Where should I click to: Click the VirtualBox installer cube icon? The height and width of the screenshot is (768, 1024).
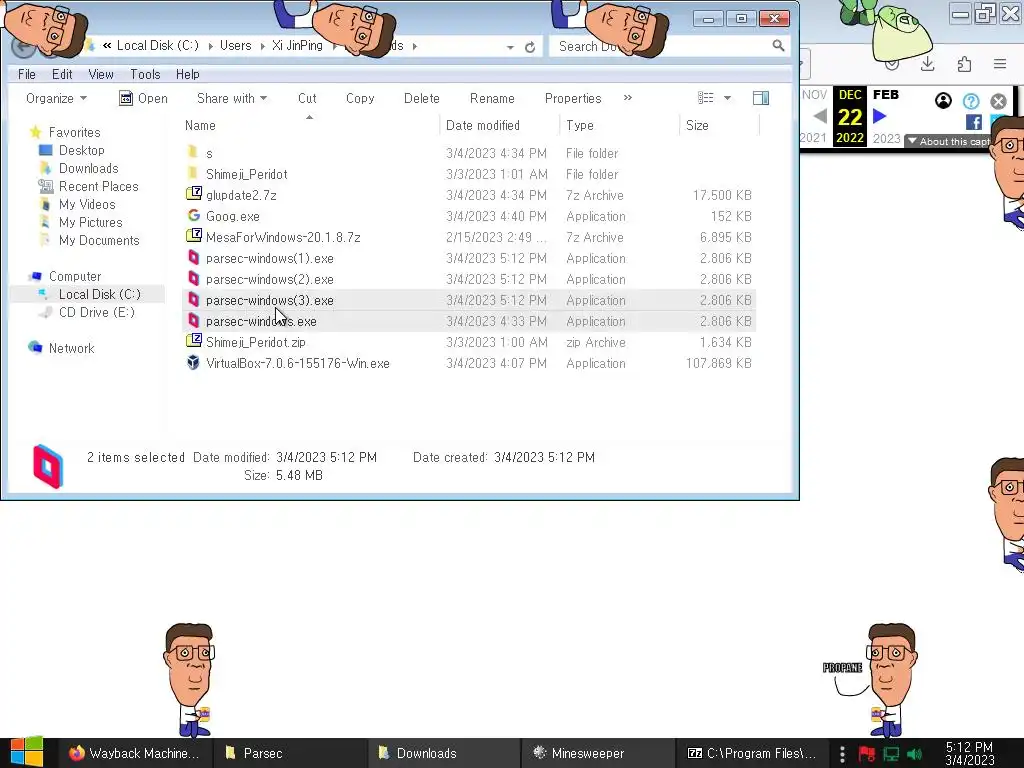point(193,363)
